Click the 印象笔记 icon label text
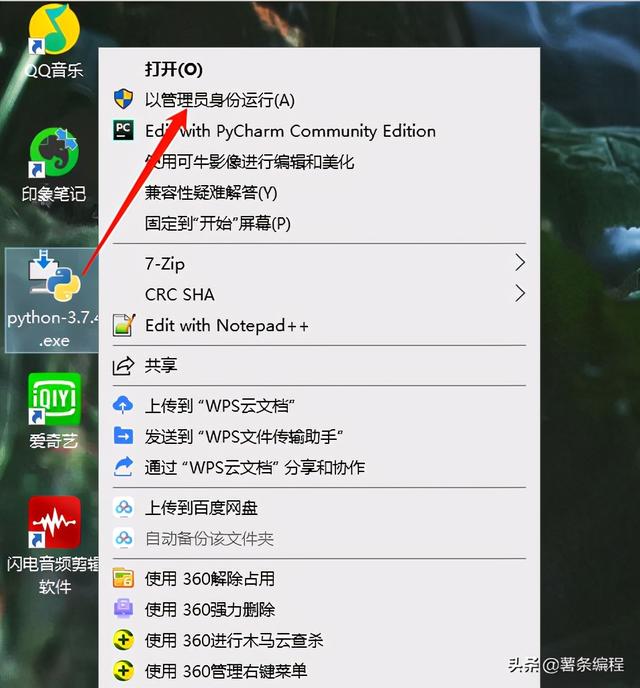 54,194
